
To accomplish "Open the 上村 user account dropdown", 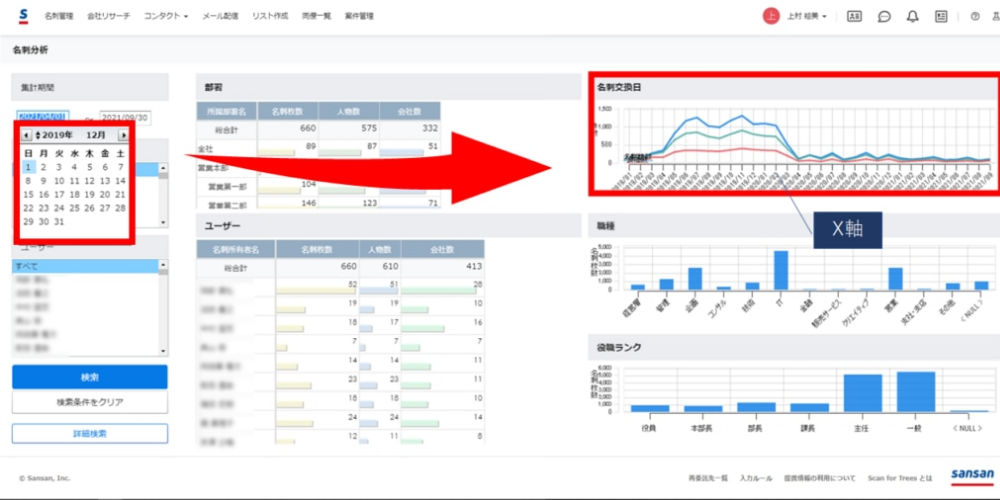I will pyautogui.click(x=807, y=16).
